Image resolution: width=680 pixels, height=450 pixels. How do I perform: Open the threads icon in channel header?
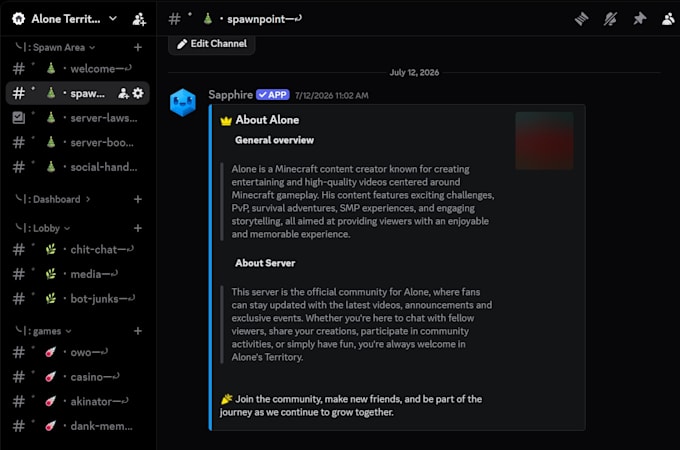point(582,19)
